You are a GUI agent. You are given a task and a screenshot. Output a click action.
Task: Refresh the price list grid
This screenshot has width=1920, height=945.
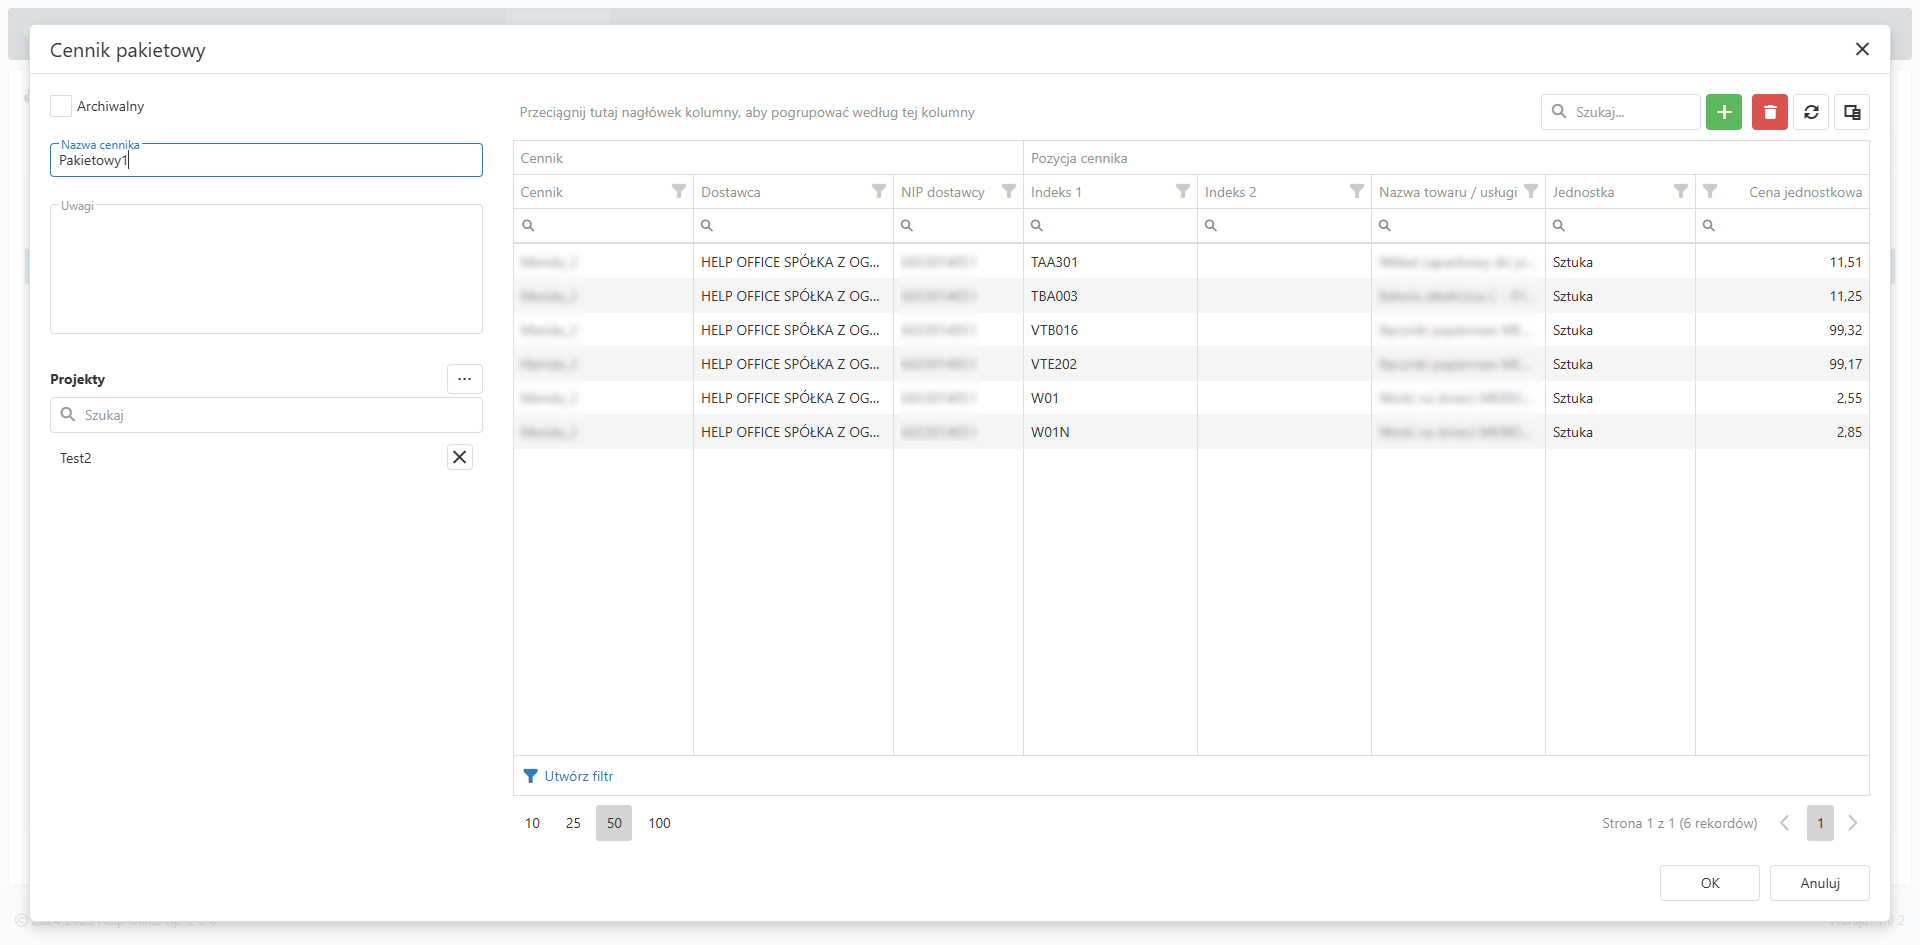tap(1811, 112)
